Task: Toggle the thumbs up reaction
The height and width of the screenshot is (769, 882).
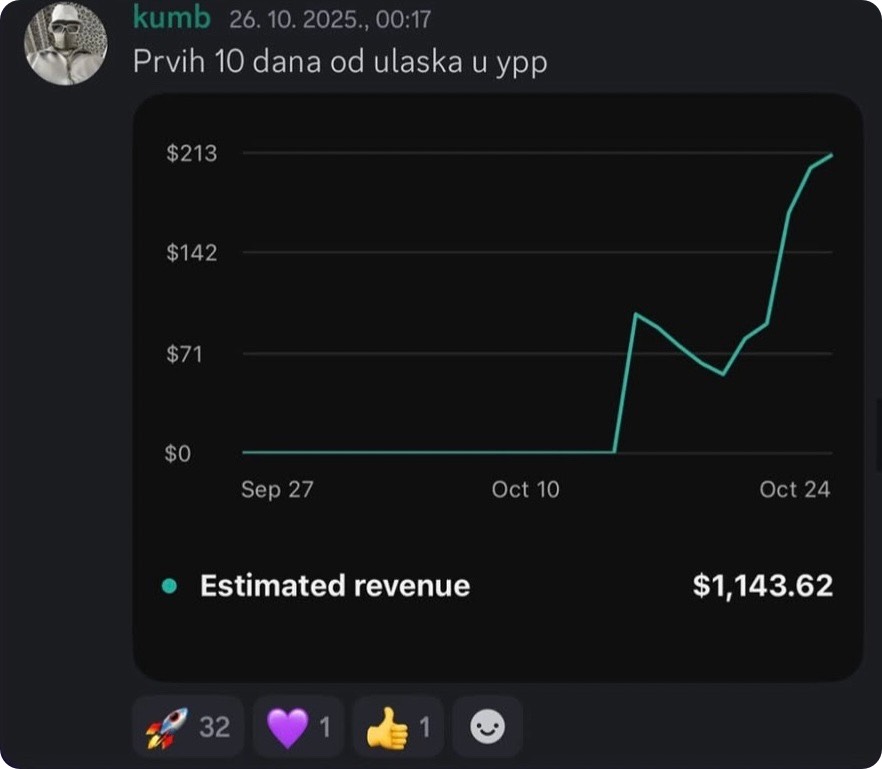Action: point(398,727)
